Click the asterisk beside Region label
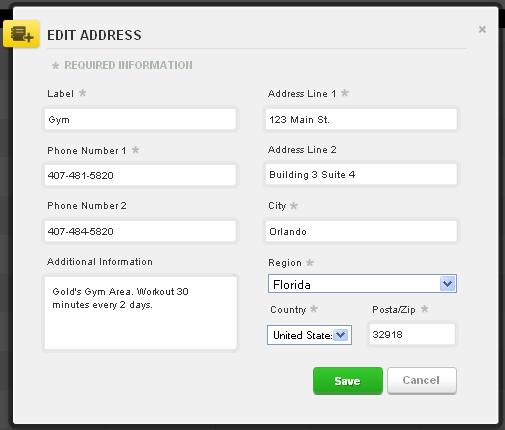Screen dimensions: 505x430 pos(310,262)
